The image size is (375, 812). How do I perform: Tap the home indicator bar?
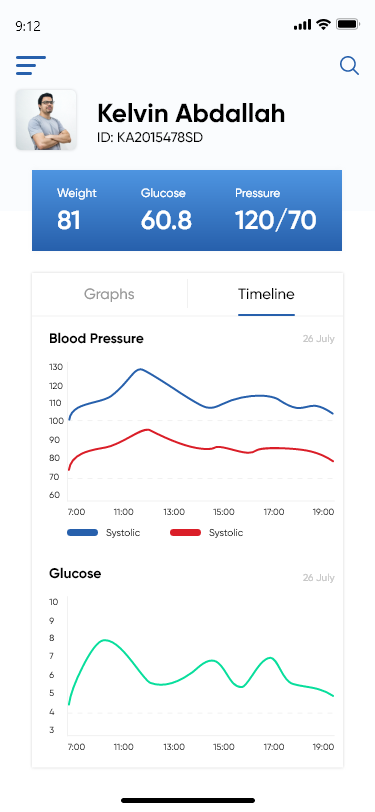188,801
